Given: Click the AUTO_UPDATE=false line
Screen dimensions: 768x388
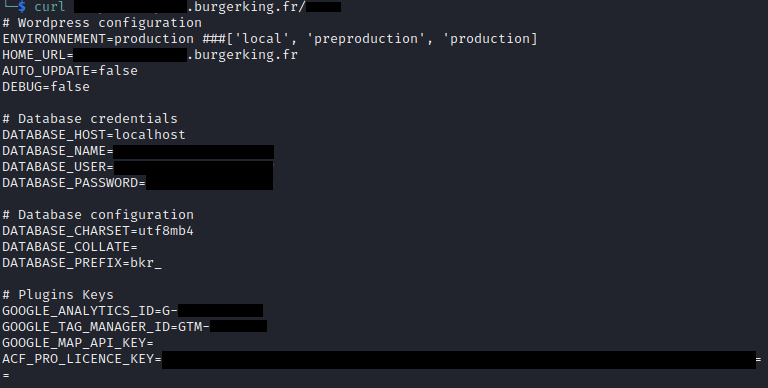Looking at the screenshot, I should [70, 71].
